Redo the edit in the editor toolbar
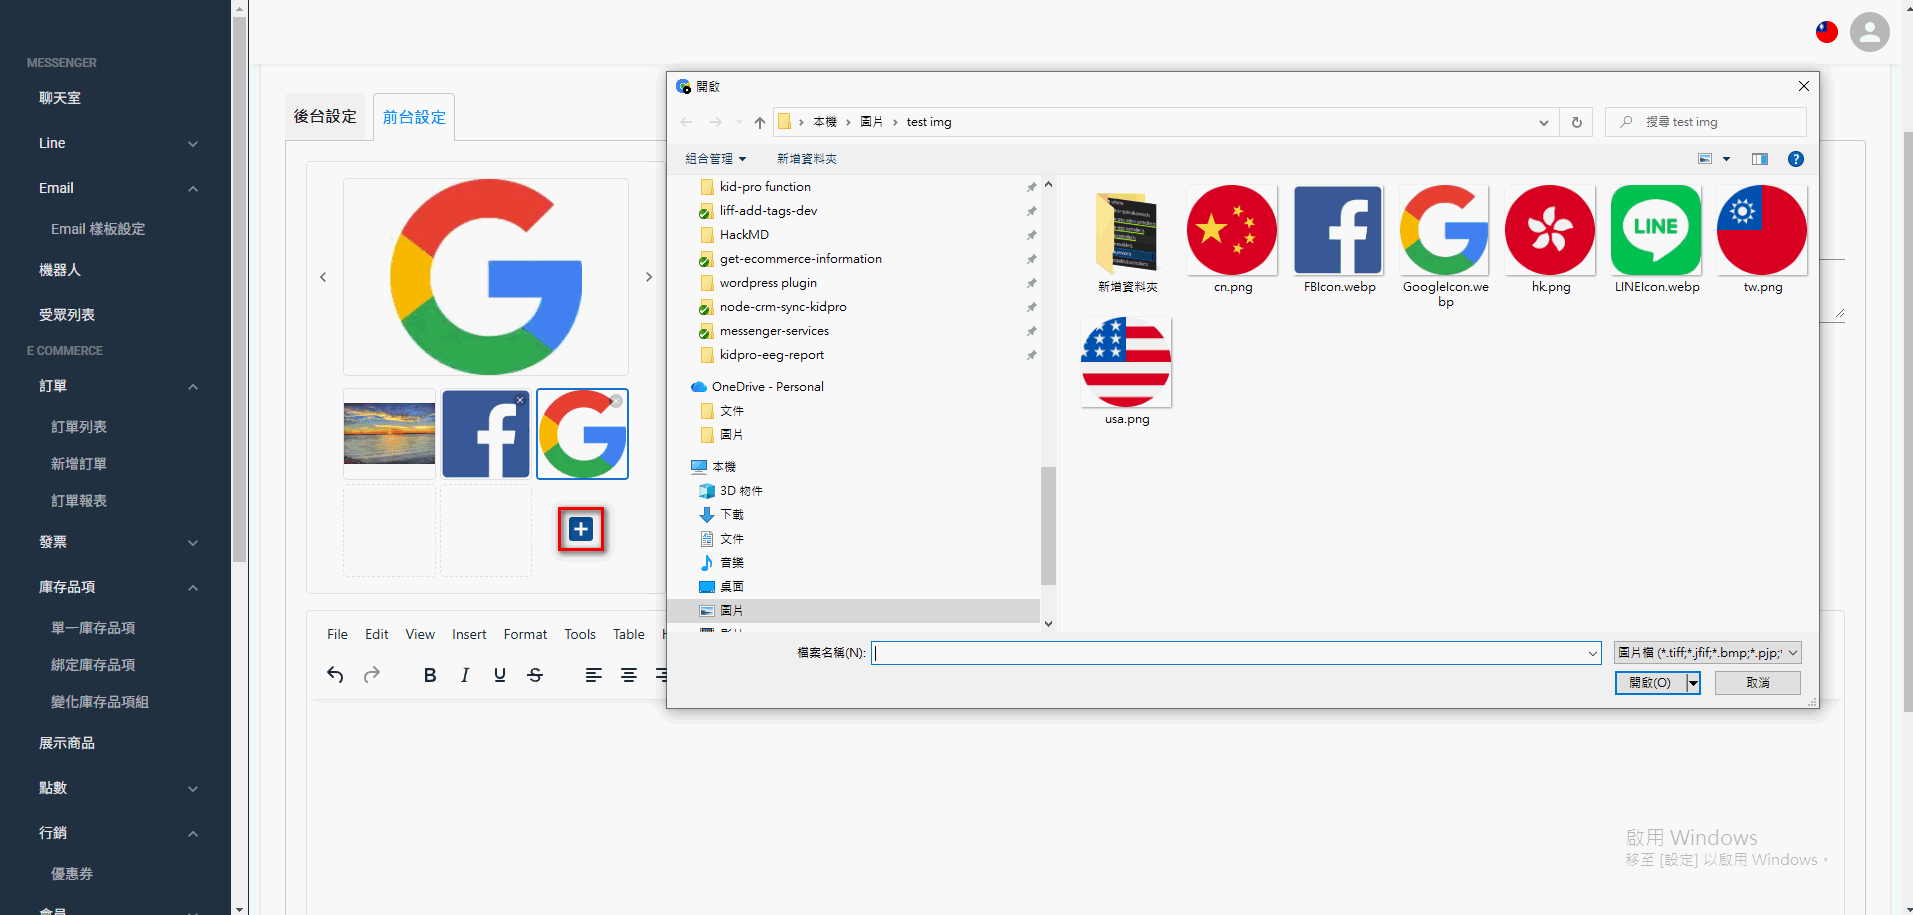Screen dimensions: 1913x915 coord(372,675)
